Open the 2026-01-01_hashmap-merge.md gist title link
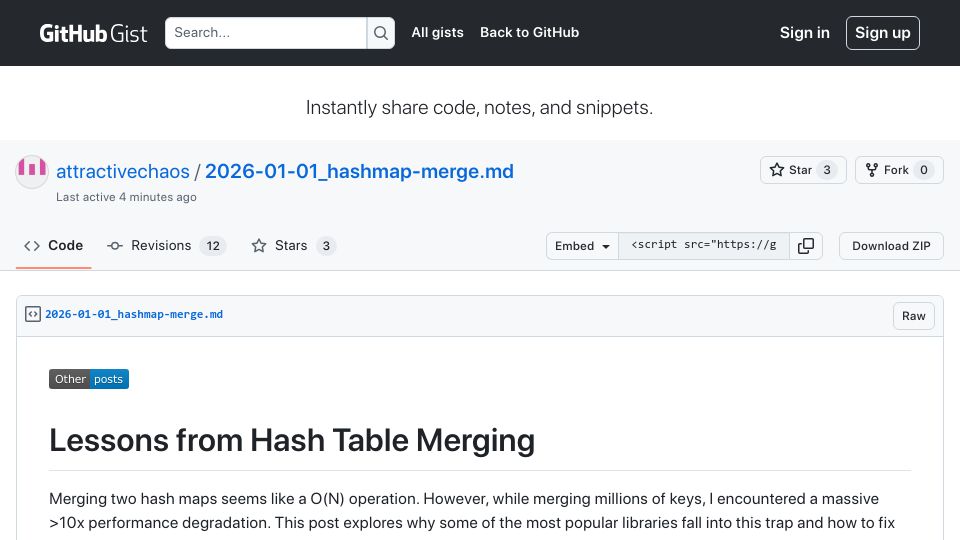 coord(359,171)
